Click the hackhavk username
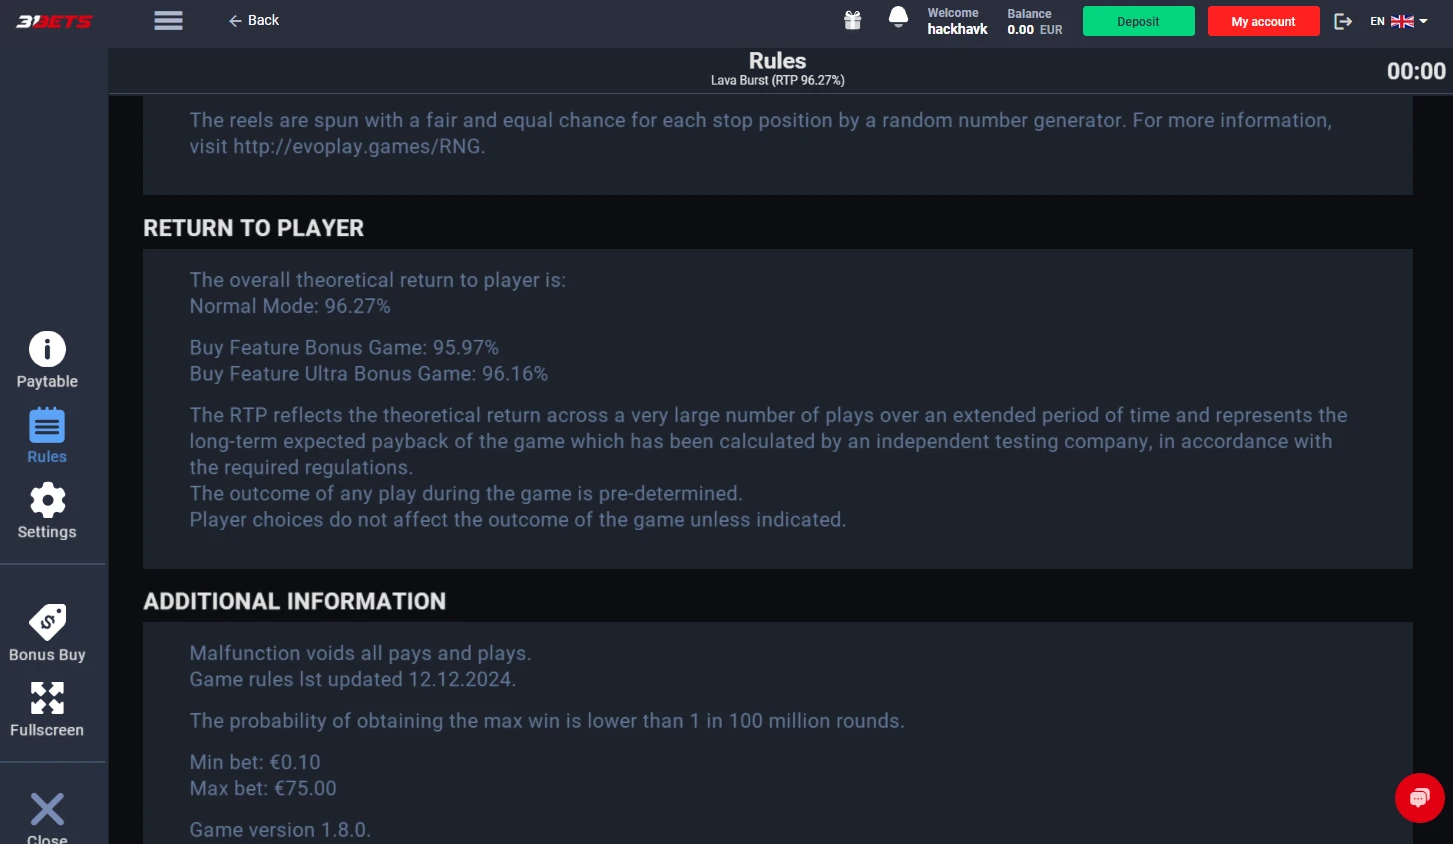The height and width of the screenshot is (844, 1453). click(x=957, y=29)
